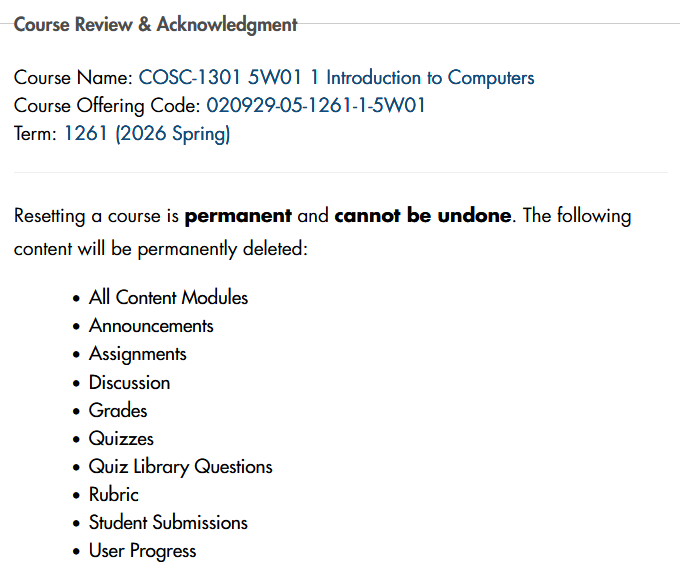Click the Quizzes list item

coord(121,439)
